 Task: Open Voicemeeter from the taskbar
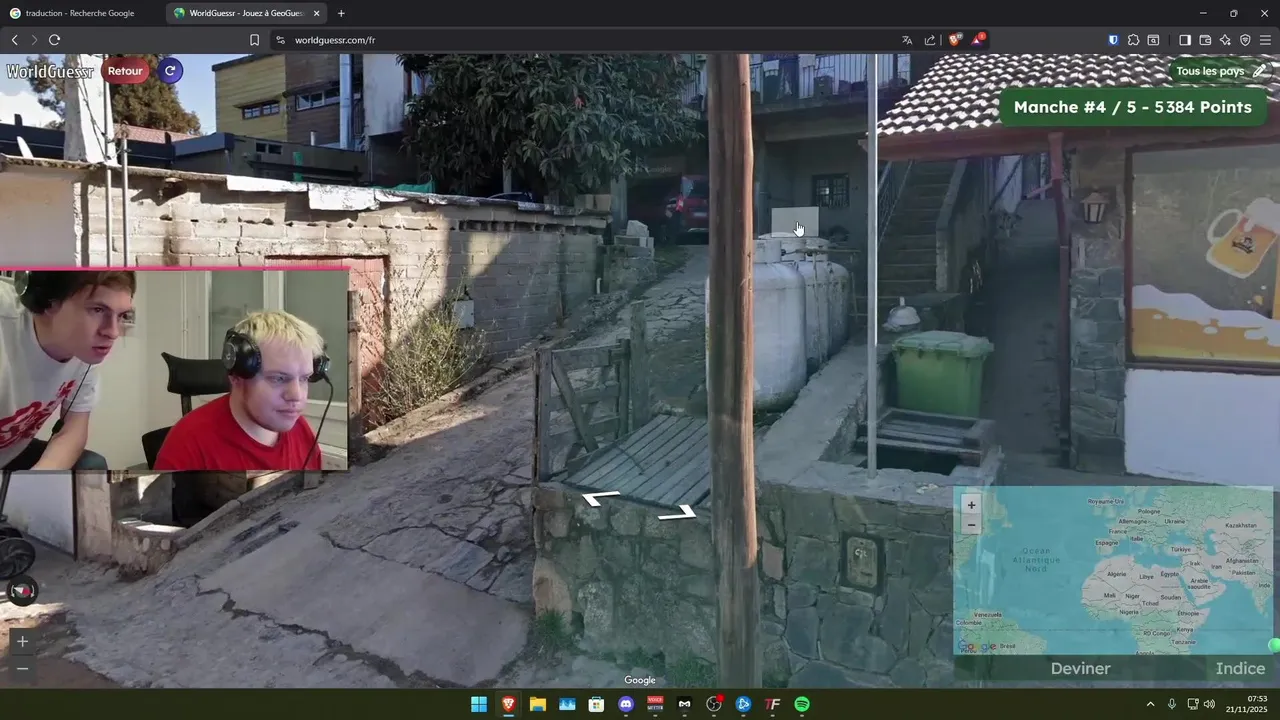656,704
